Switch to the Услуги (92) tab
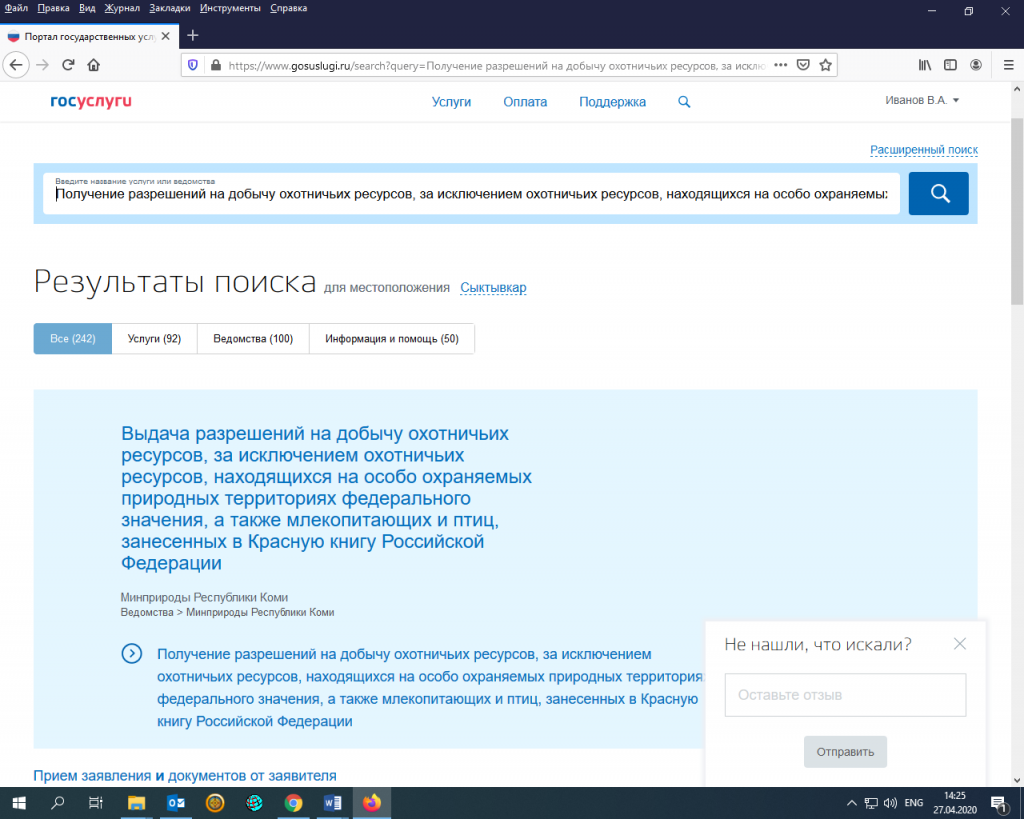This screenshot has width=1024, height=819. pyautogui.click(x=153, y=338)
